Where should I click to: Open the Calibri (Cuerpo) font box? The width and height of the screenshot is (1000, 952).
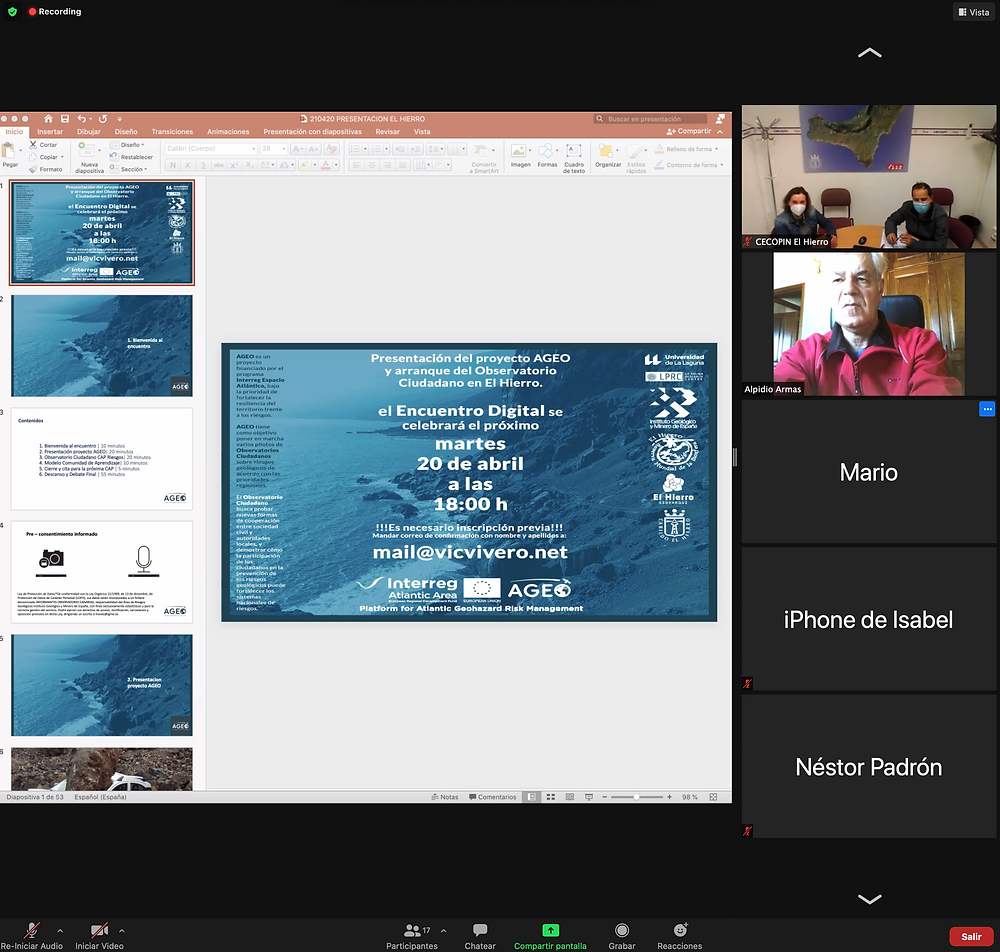[x=210, y=149]
